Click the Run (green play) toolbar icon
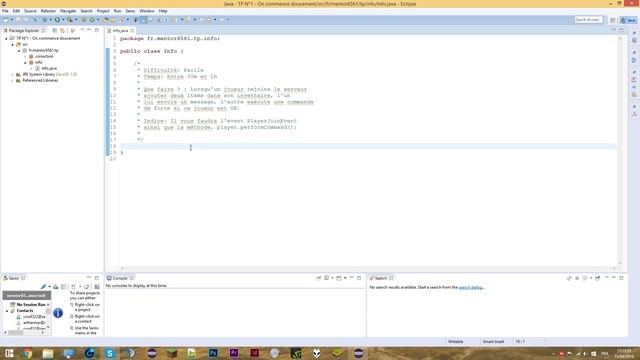The image size is (640, 360). (57, 20)
